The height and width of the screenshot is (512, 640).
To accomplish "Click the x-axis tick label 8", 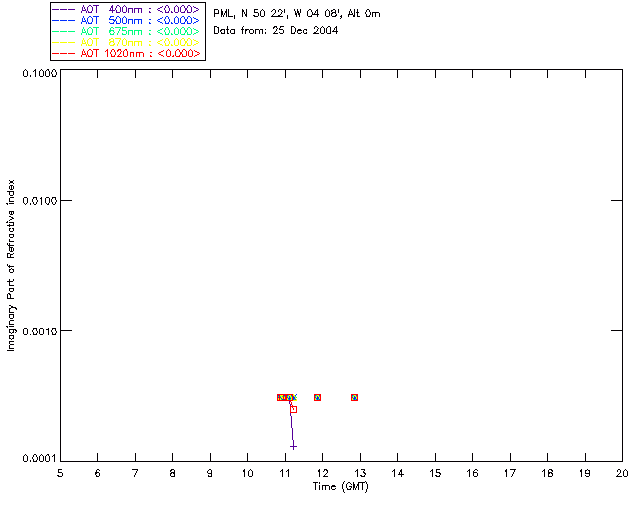I will (x=173, y=473).
